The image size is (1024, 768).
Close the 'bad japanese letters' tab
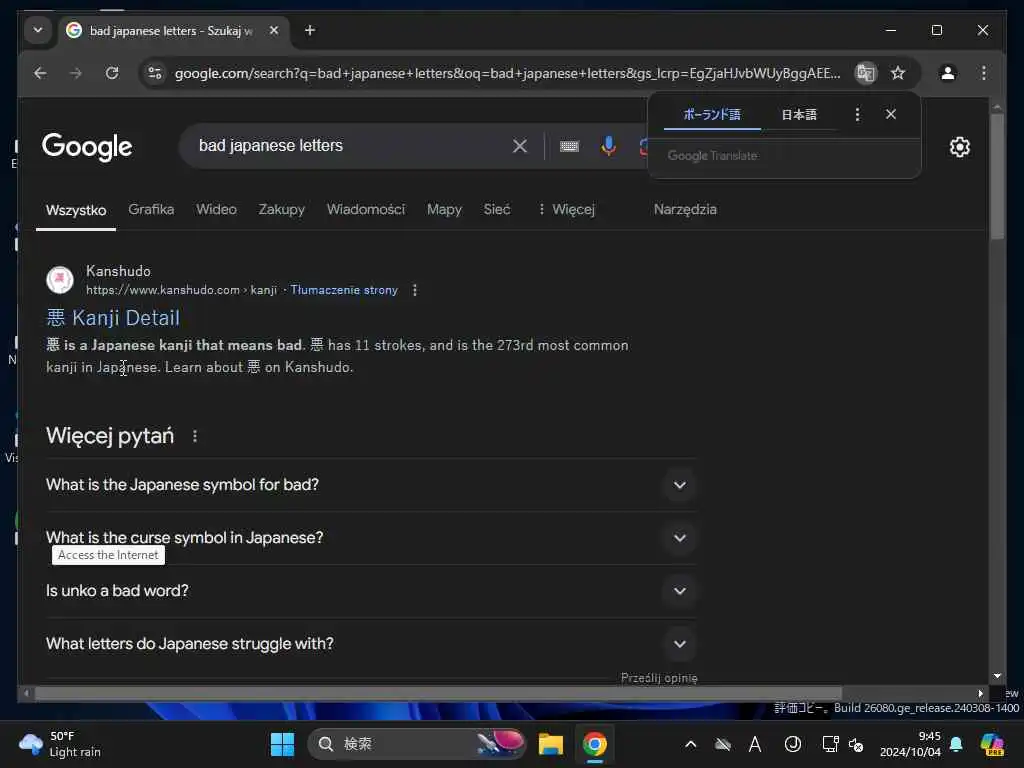[274, 30]
